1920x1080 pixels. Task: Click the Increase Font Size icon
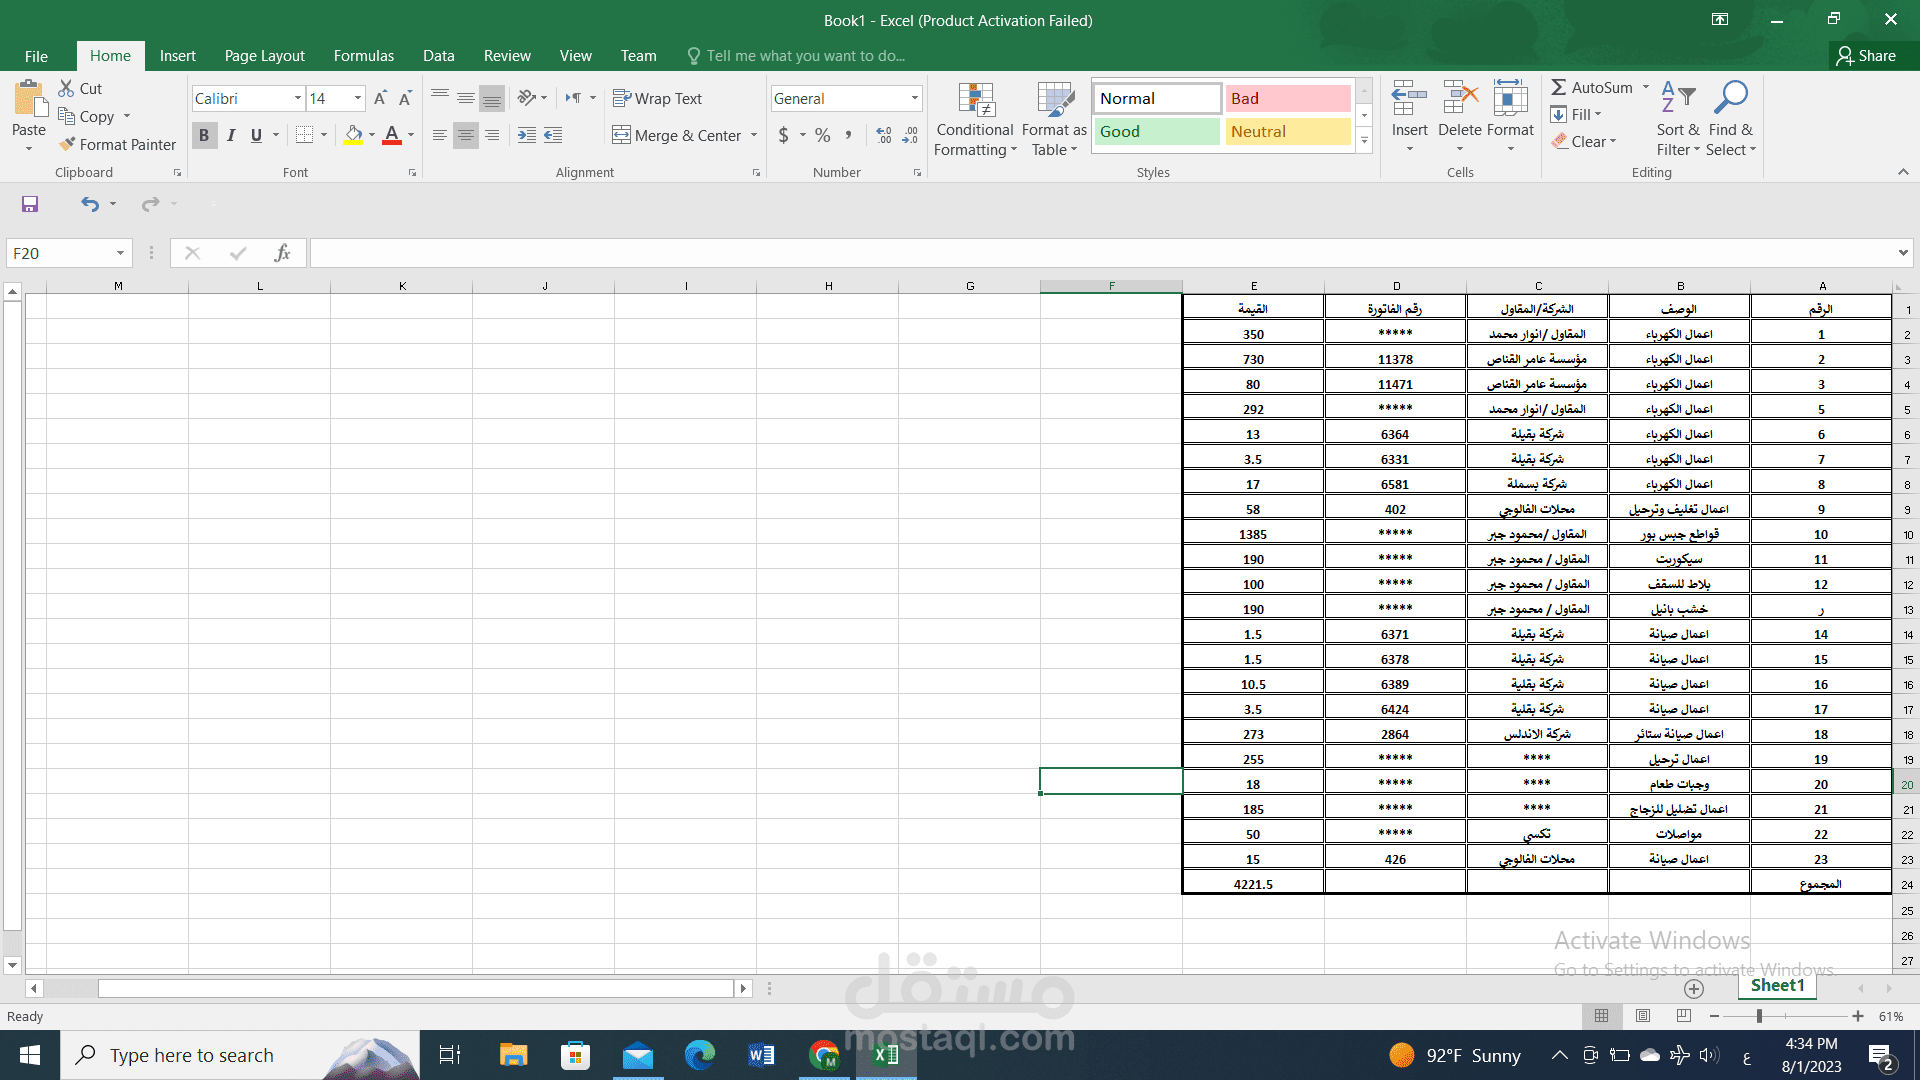pyautogui.click(x=380, y=98)
